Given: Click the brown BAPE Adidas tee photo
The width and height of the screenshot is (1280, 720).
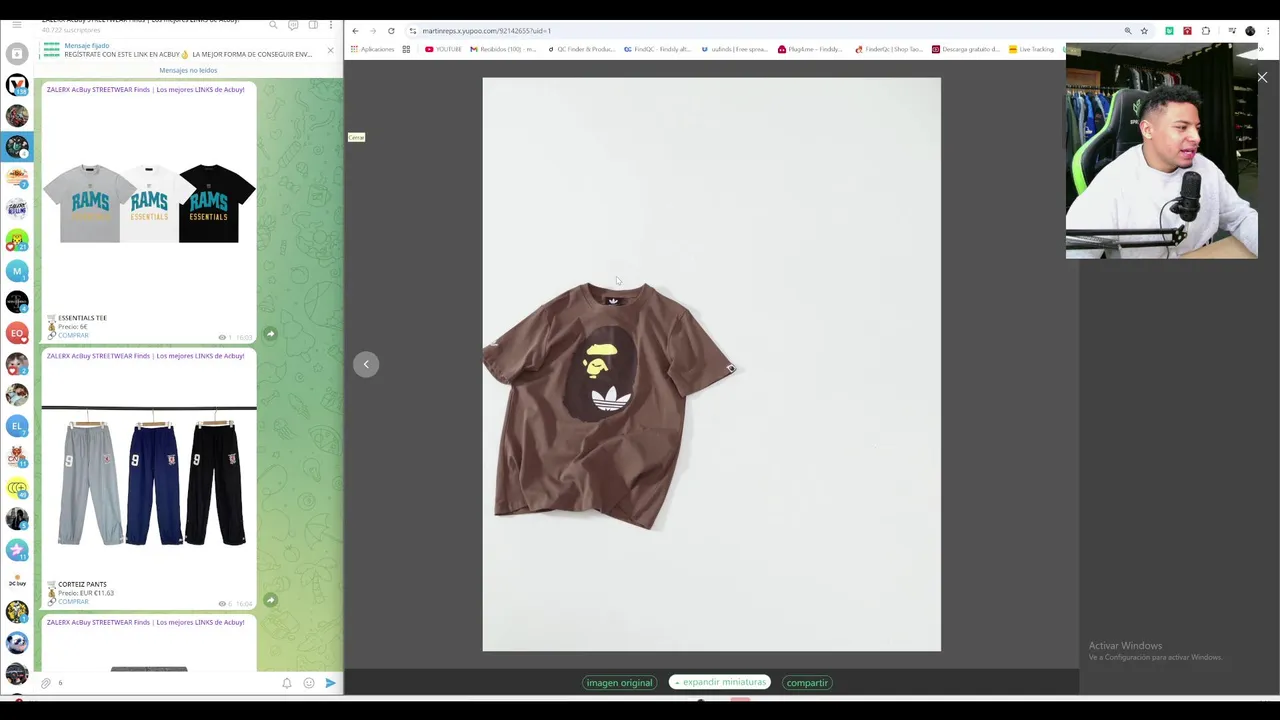Looking at the screenshot, I should click(711, 364).
